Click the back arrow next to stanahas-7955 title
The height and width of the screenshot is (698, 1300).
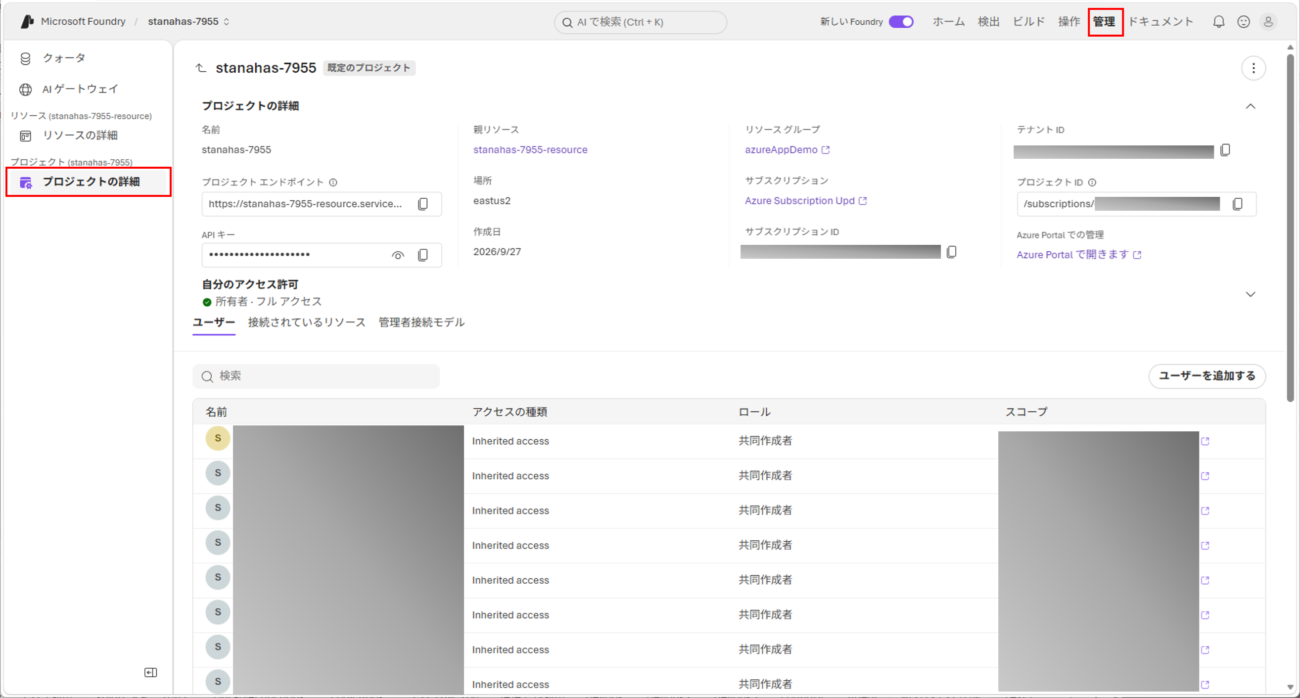tap(201, 68)
